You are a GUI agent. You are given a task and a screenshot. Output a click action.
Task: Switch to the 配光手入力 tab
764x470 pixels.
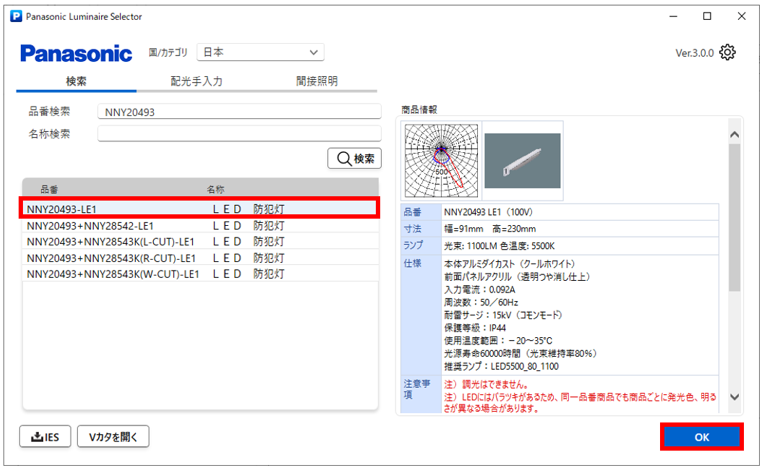point(197,81)
